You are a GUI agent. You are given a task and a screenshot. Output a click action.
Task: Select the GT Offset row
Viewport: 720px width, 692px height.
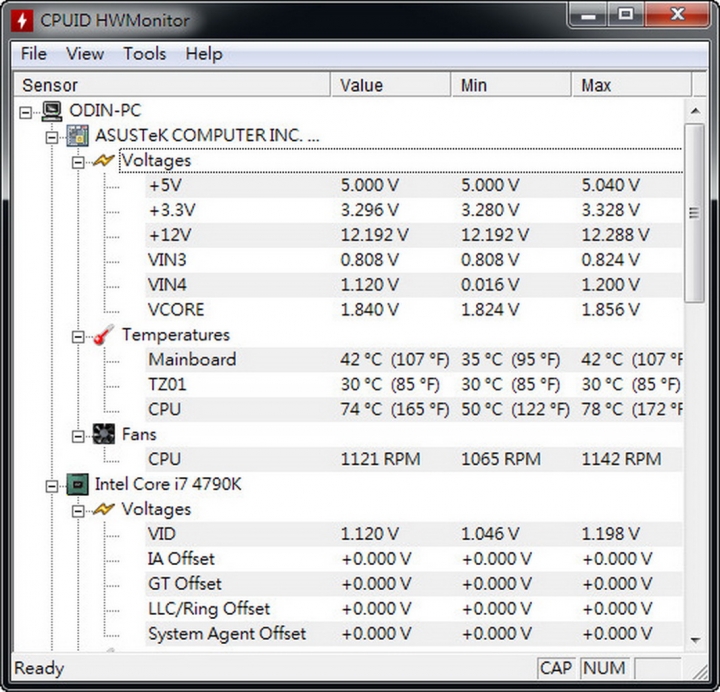click(413, 584)
